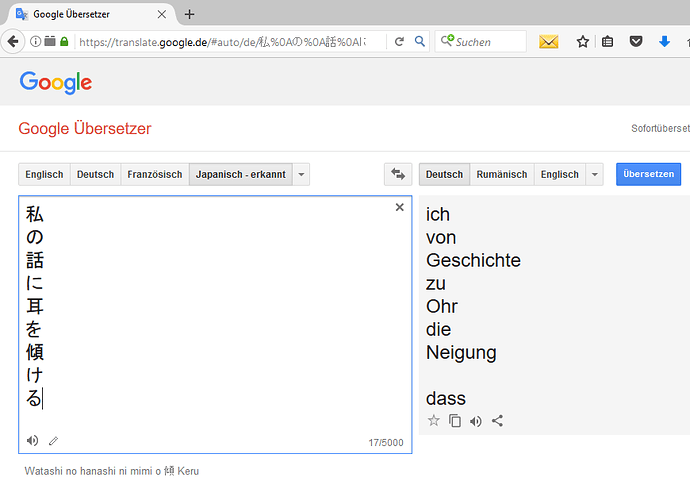
Task: Select Deutsch as target language
Action: 444,174
